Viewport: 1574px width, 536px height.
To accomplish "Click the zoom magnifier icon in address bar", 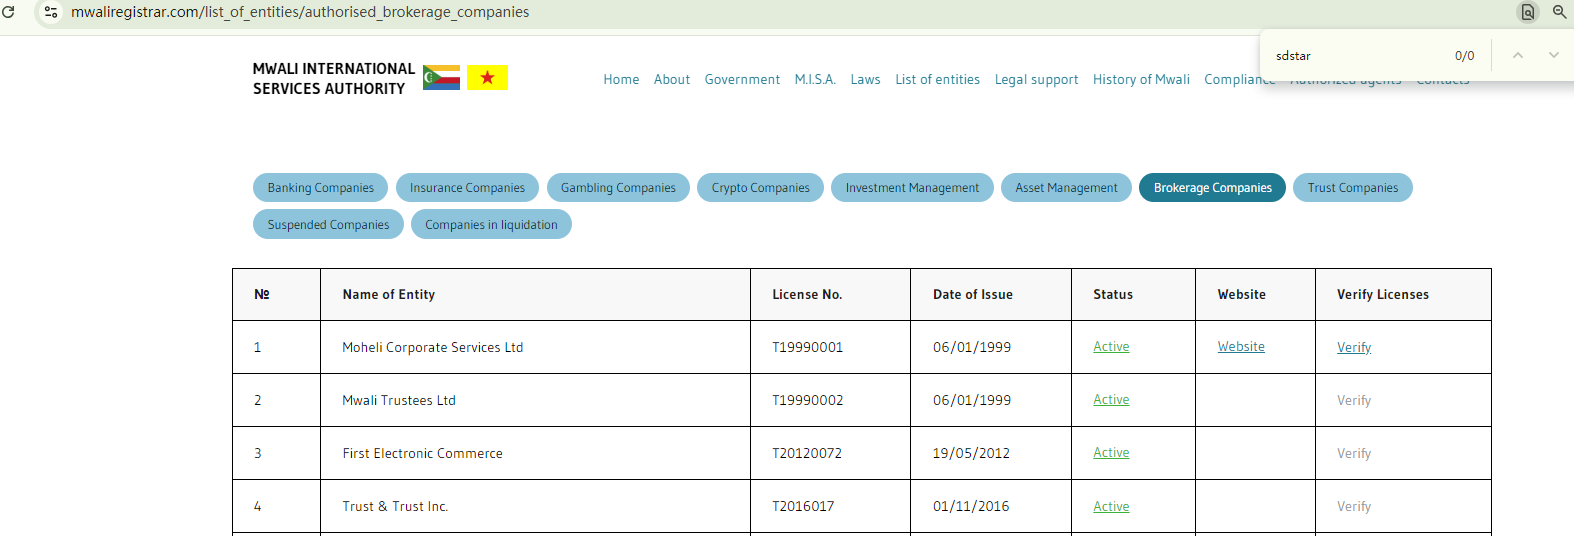I will coord(1559,12).
